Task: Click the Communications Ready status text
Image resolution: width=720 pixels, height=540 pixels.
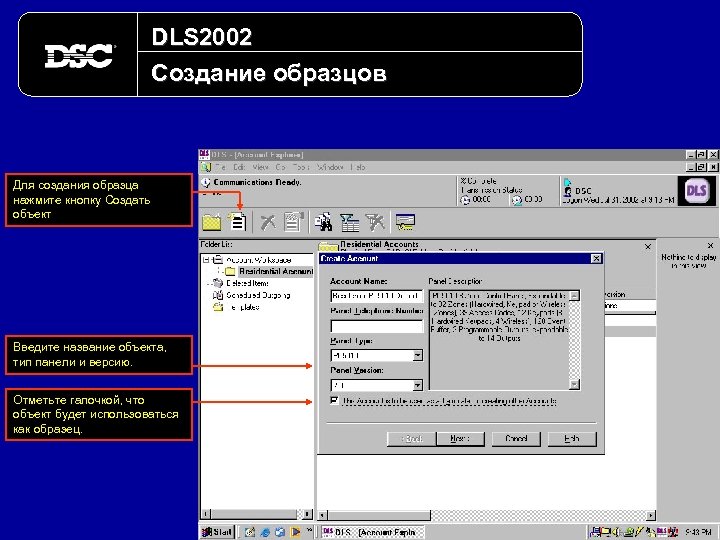Action: point(257,182)
